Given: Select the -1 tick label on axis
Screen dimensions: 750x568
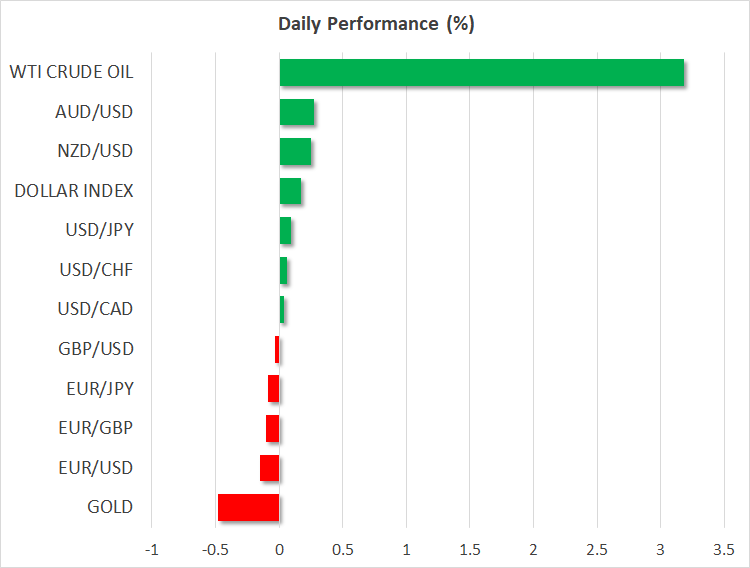Looking at the screenshot, I should click(x=152, y=548).
